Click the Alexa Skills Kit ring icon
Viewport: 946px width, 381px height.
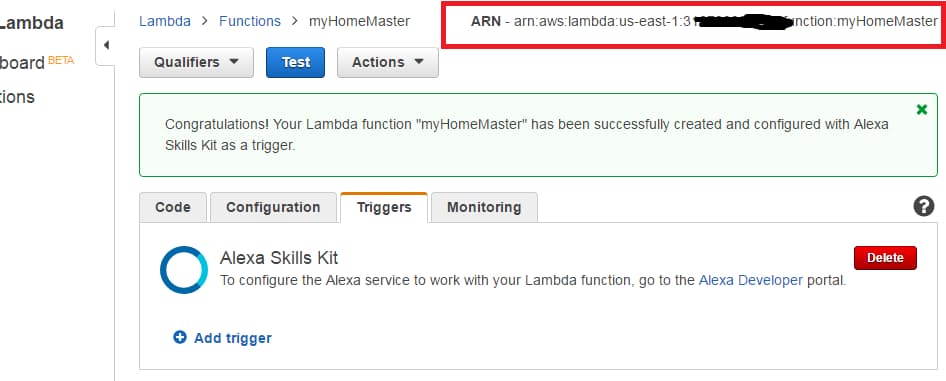point(184,269)
